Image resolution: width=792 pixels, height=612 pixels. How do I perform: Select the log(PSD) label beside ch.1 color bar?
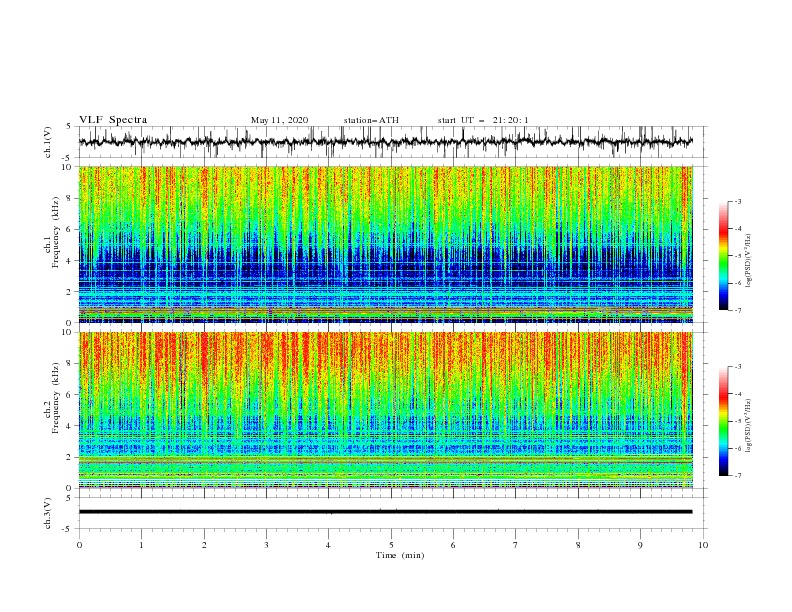pos(749,261)
